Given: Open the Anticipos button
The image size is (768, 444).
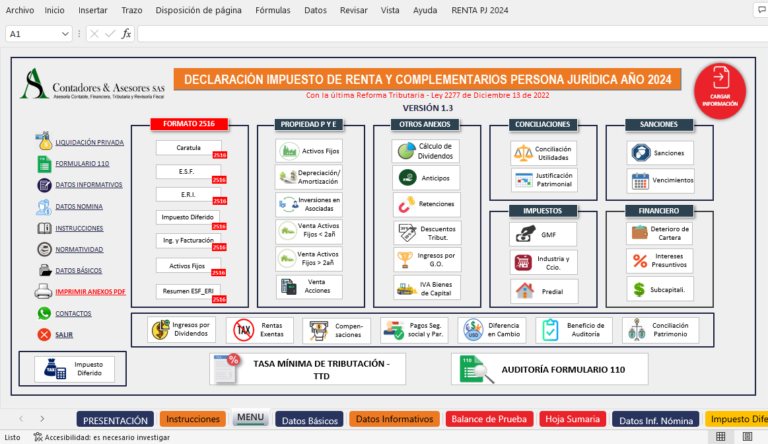Looking at the screenshot, I should [426, 178].
